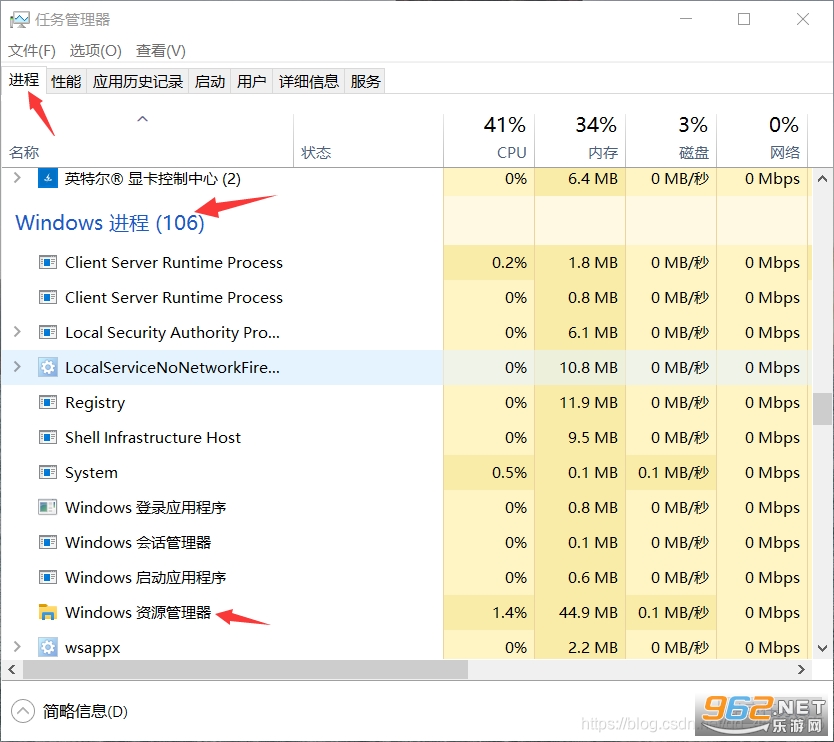Select the Windows 进程 (106) group header
This screenshot has height=742, width=834.
(x=110, y=222)
